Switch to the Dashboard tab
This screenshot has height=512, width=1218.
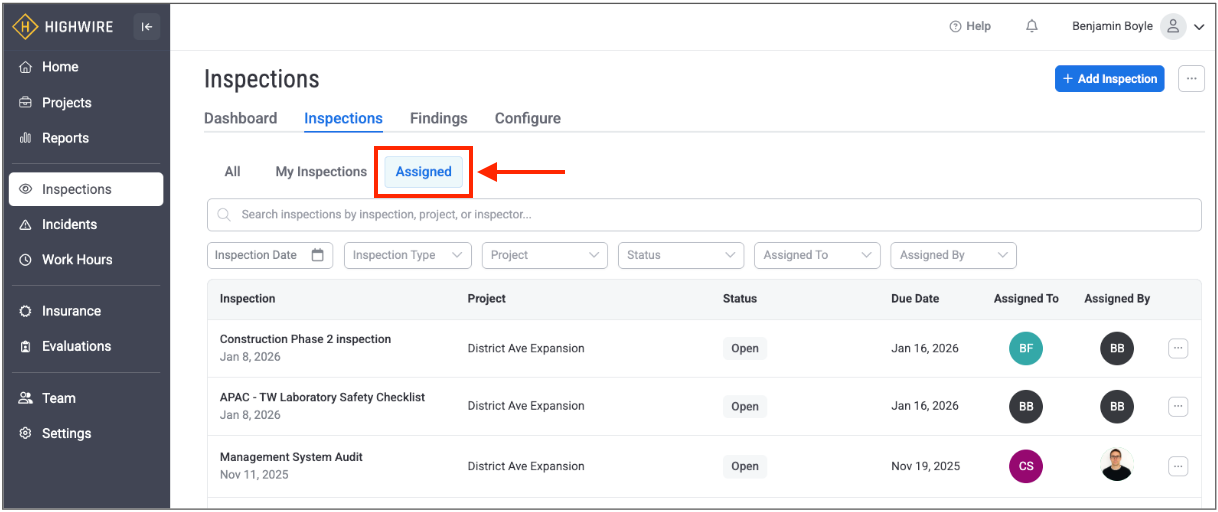point(240,118)
